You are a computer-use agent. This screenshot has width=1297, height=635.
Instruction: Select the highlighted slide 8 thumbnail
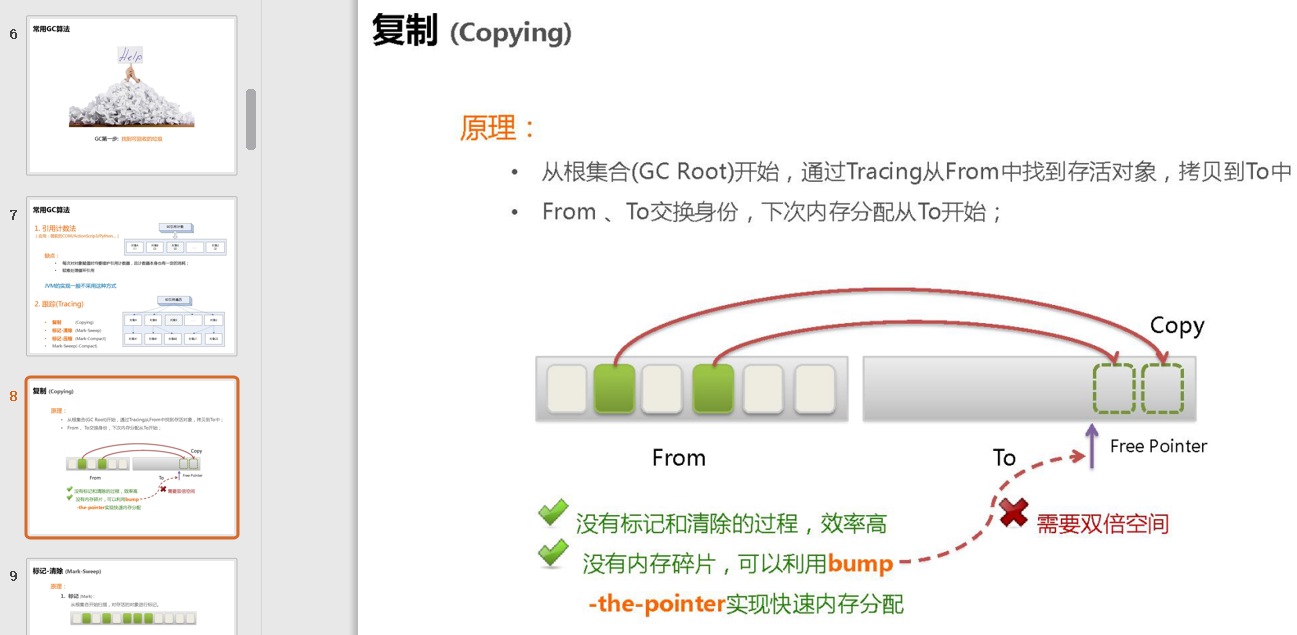(132, 457)
